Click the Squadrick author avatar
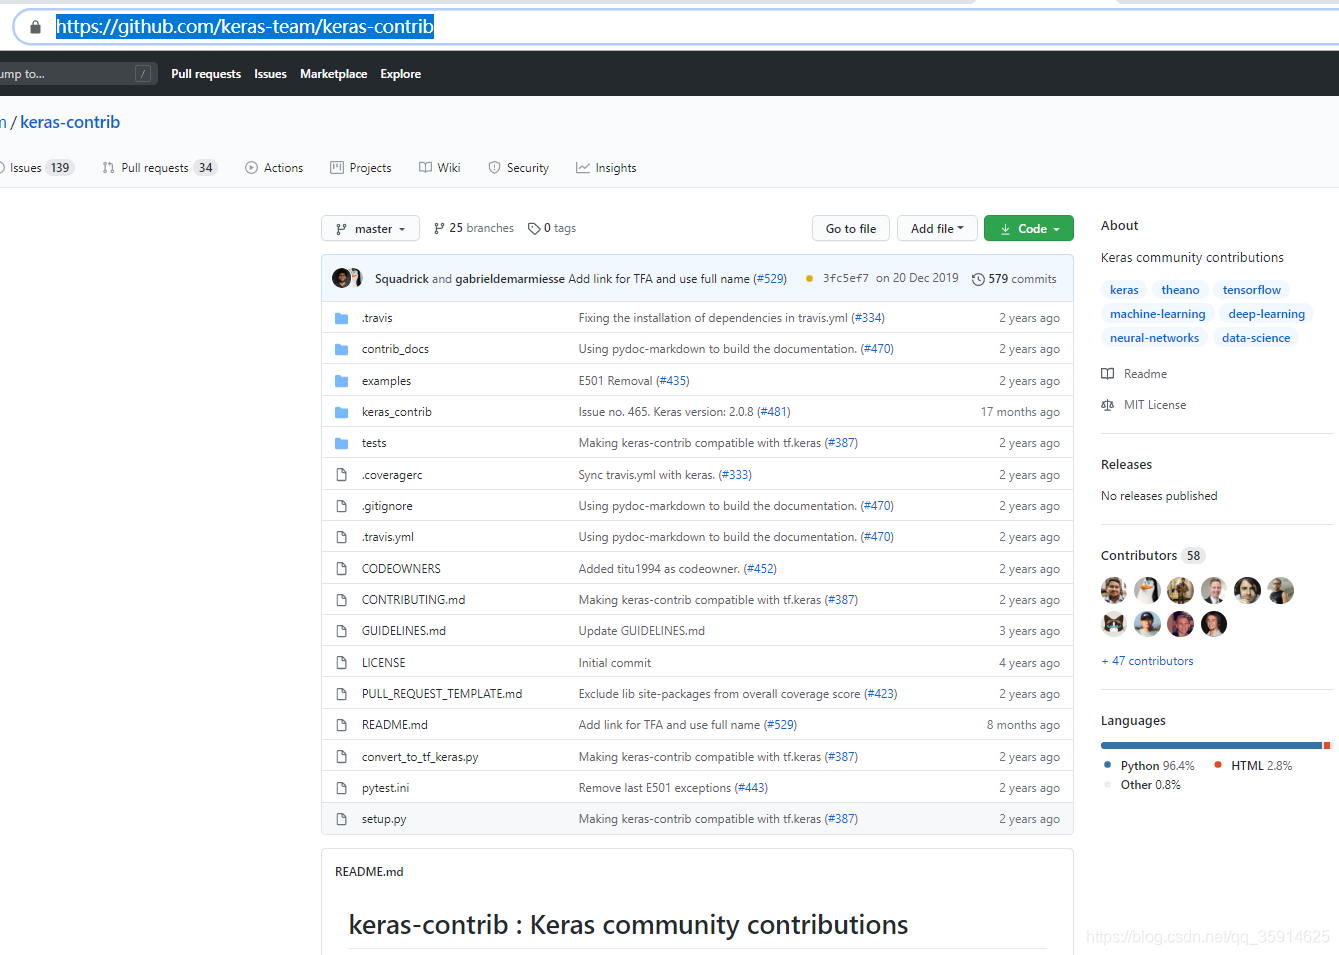The height and width of the screenshot is (955, 1339). coord(341,278)
